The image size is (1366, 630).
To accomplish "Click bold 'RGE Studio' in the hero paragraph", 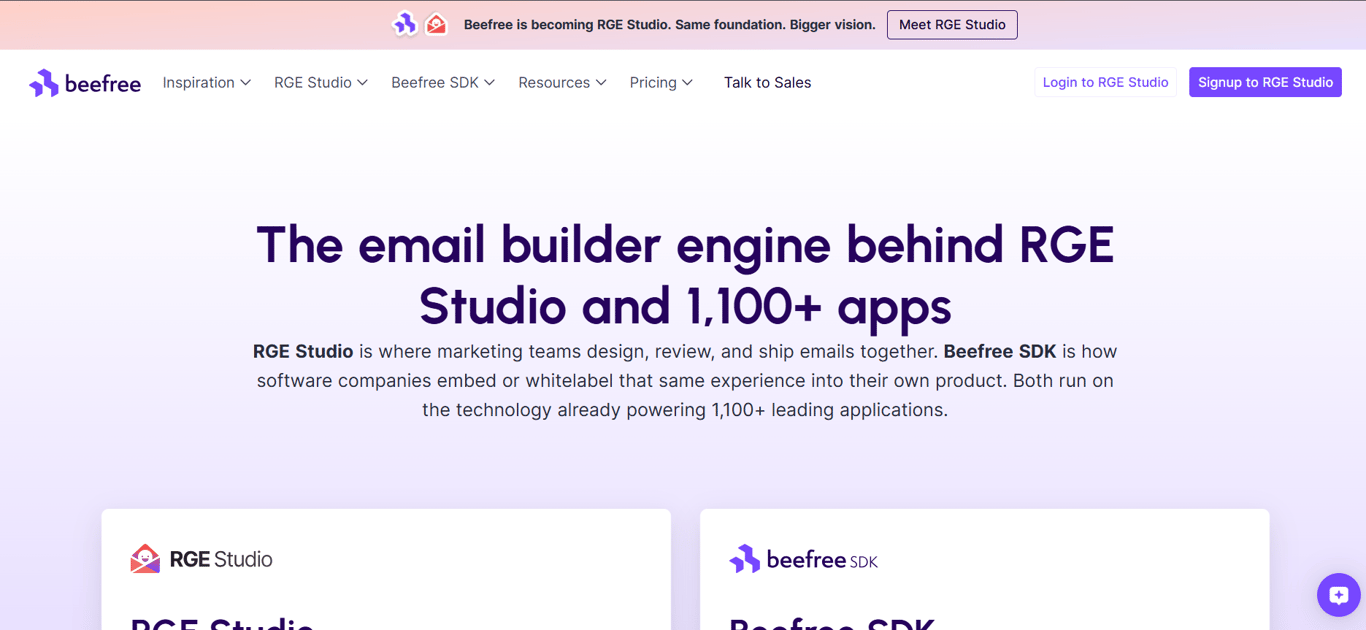I will click(x=303, y=352).
